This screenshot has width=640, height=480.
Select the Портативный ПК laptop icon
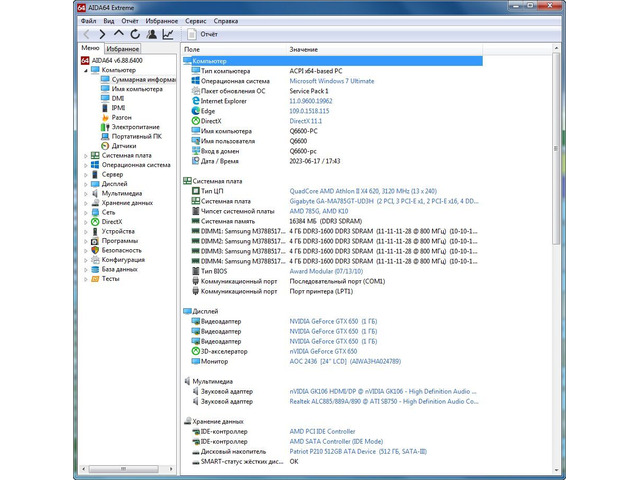point(105,136)
